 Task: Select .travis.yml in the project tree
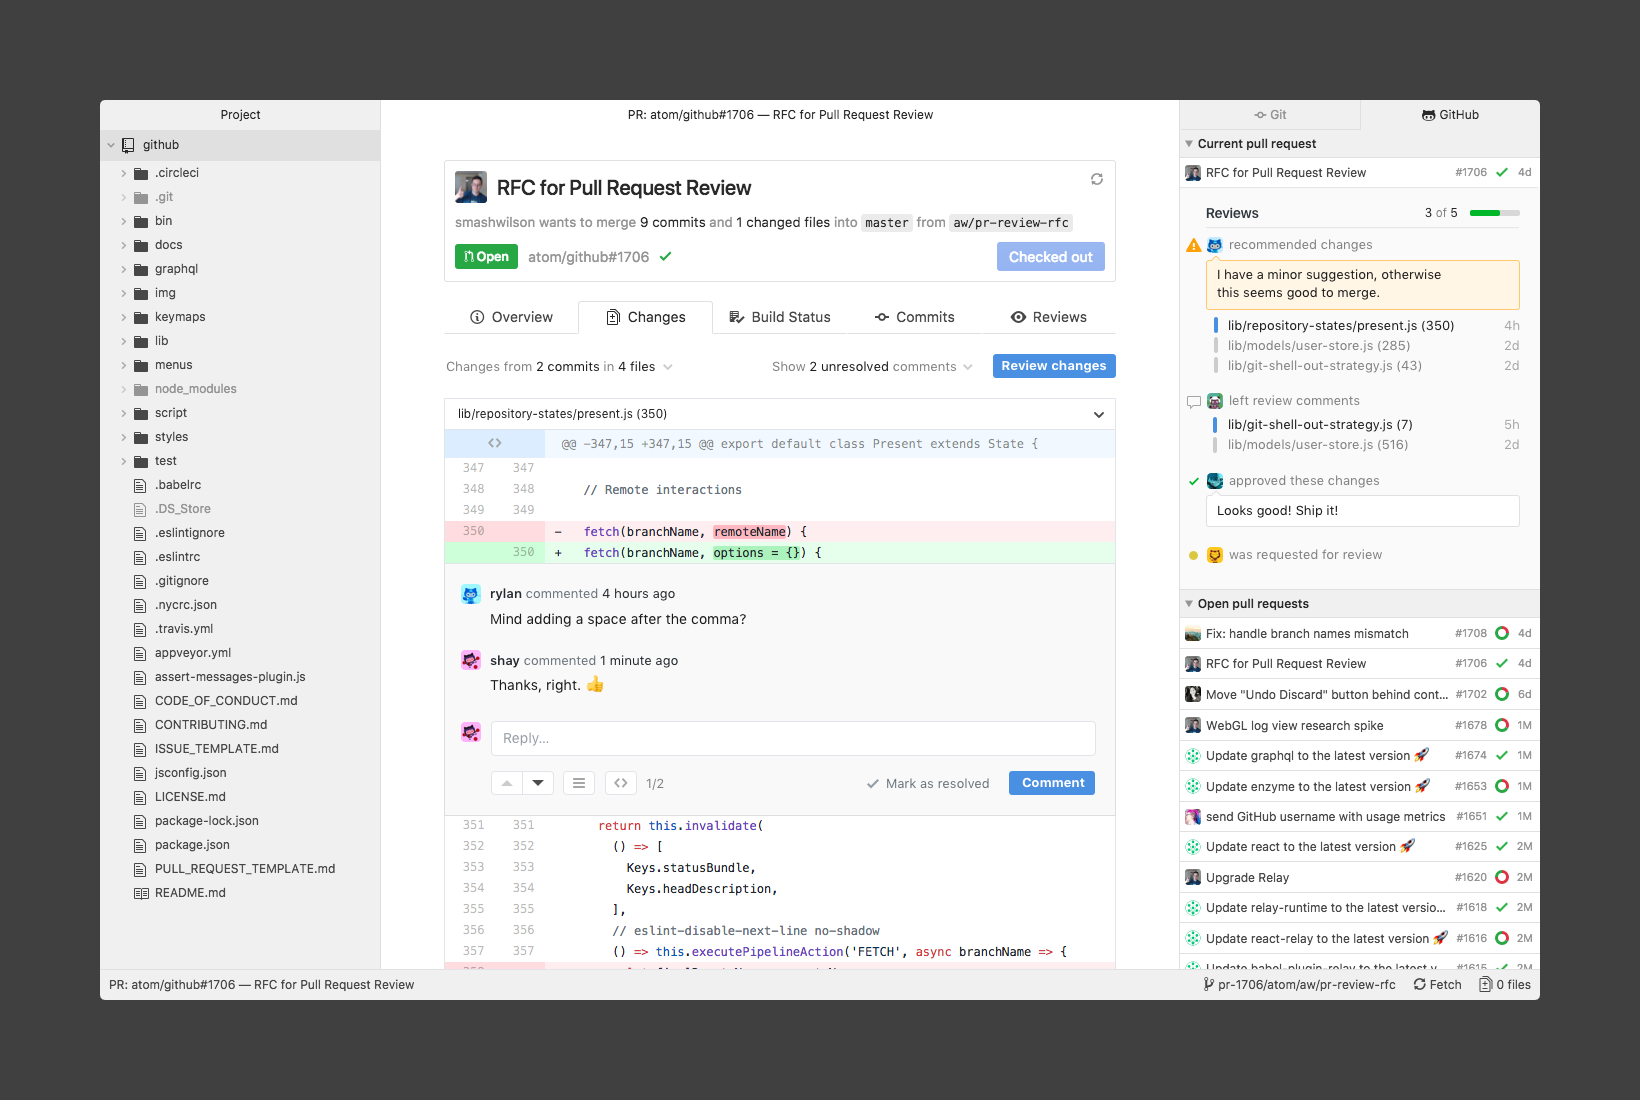184,629
